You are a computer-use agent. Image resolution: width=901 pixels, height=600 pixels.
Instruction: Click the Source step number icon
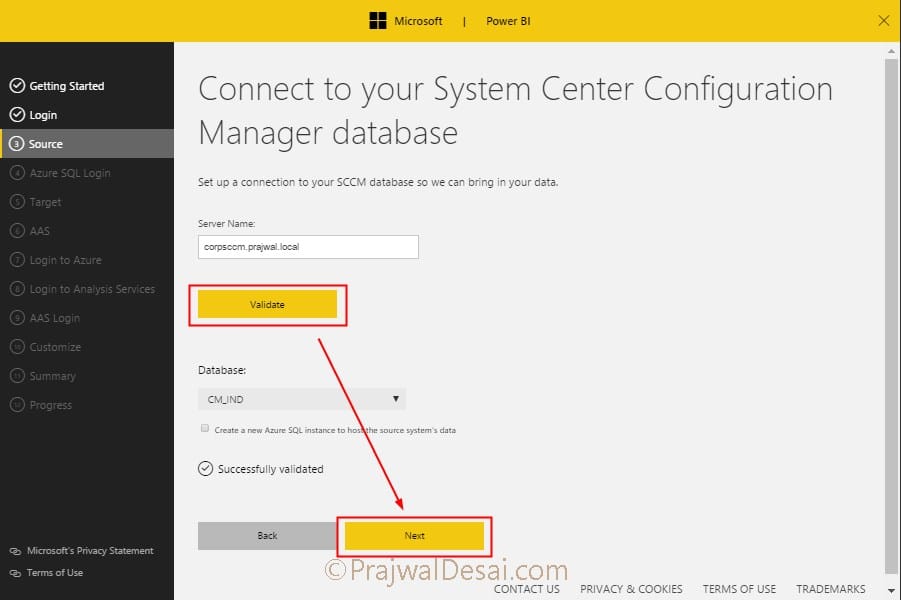[17, 144]
